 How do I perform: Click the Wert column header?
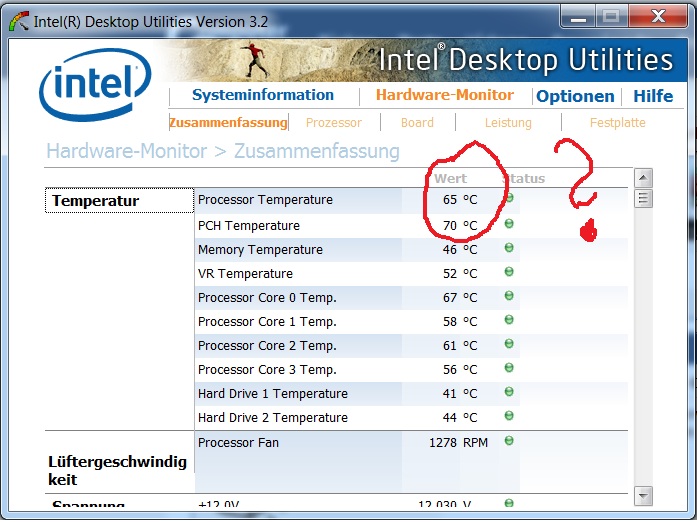tap(450, 179)
